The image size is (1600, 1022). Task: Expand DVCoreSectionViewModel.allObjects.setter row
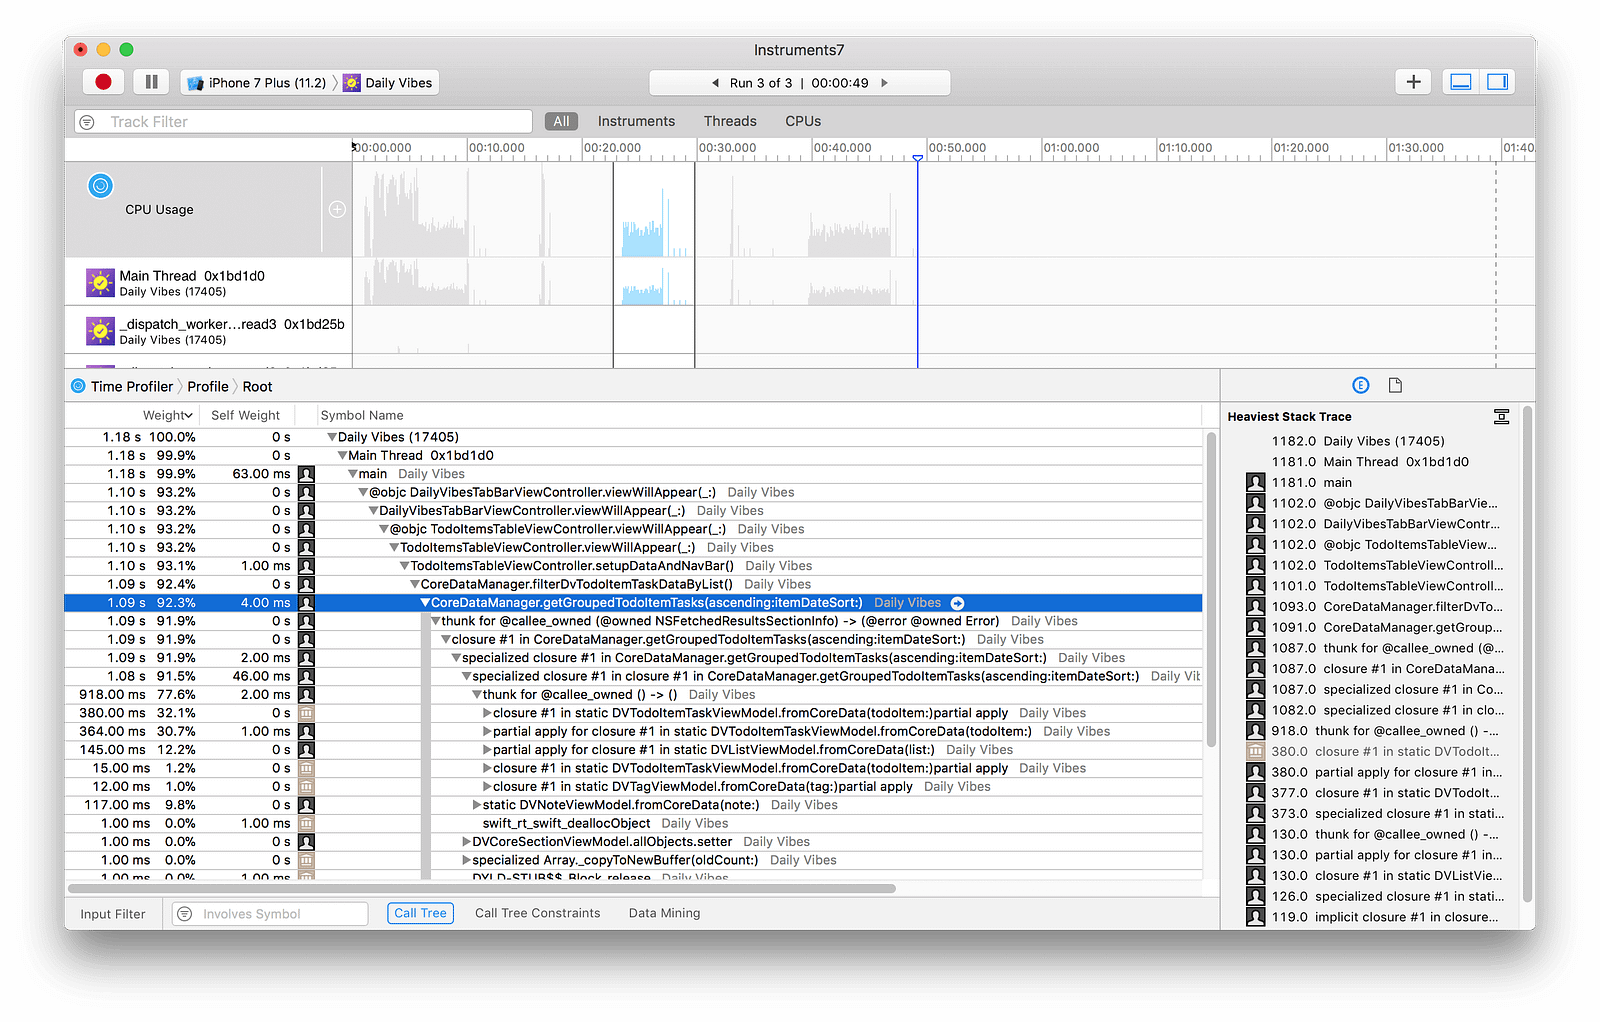point(466,842)
